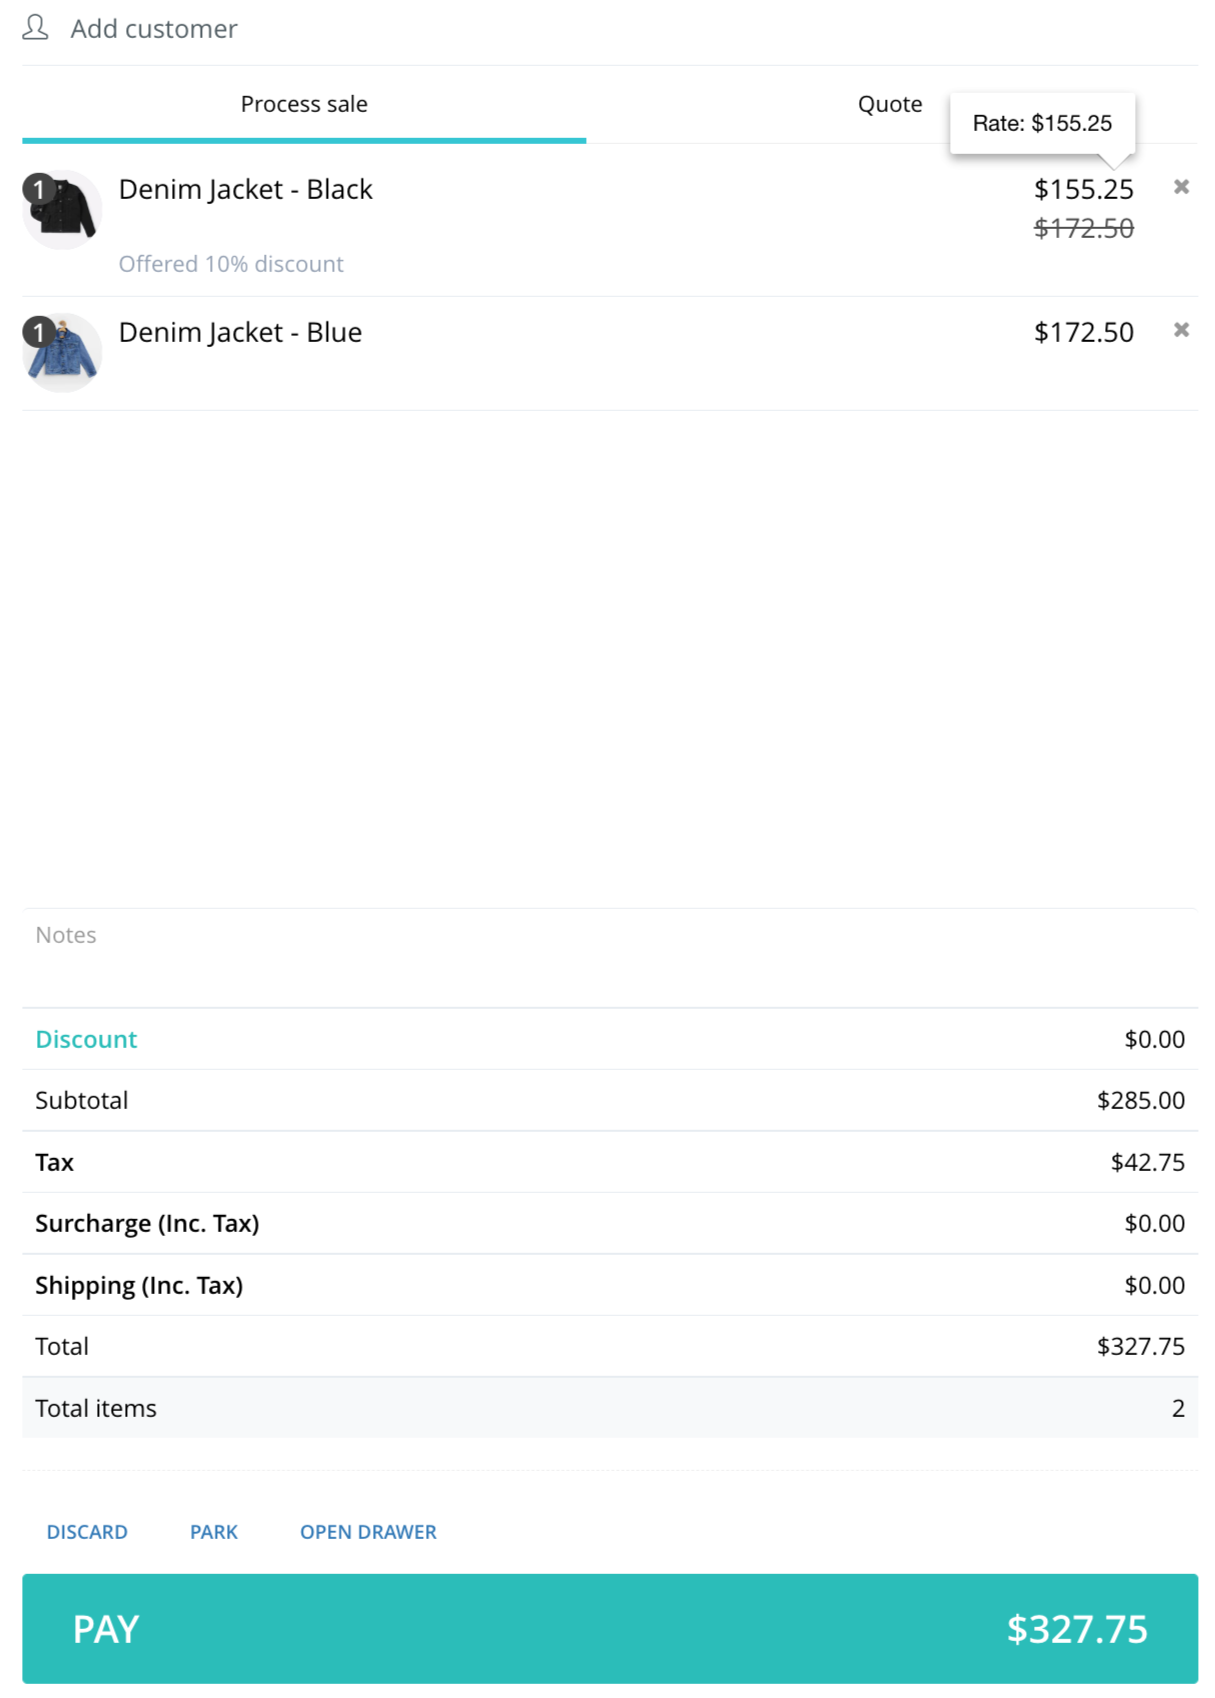
Task: Switch to the Quote tab
Action: (x=890, y=104)
